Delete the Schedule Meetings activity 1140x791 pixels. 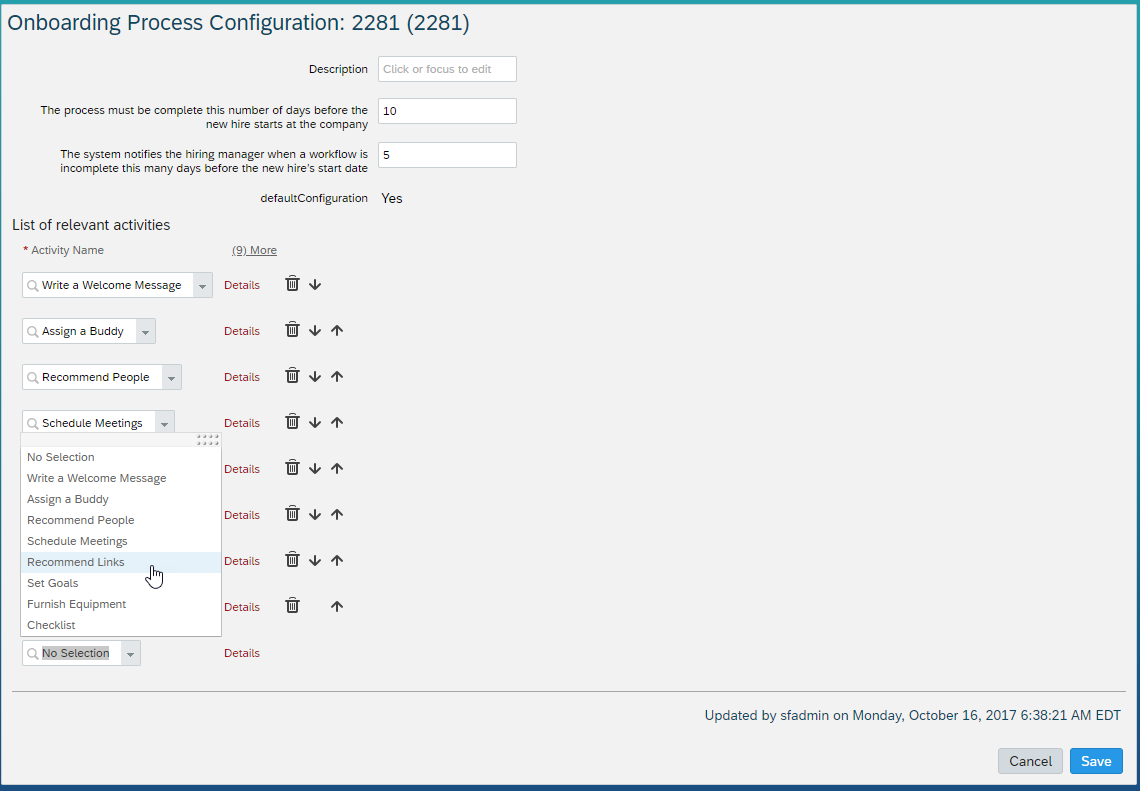[292, 422]
